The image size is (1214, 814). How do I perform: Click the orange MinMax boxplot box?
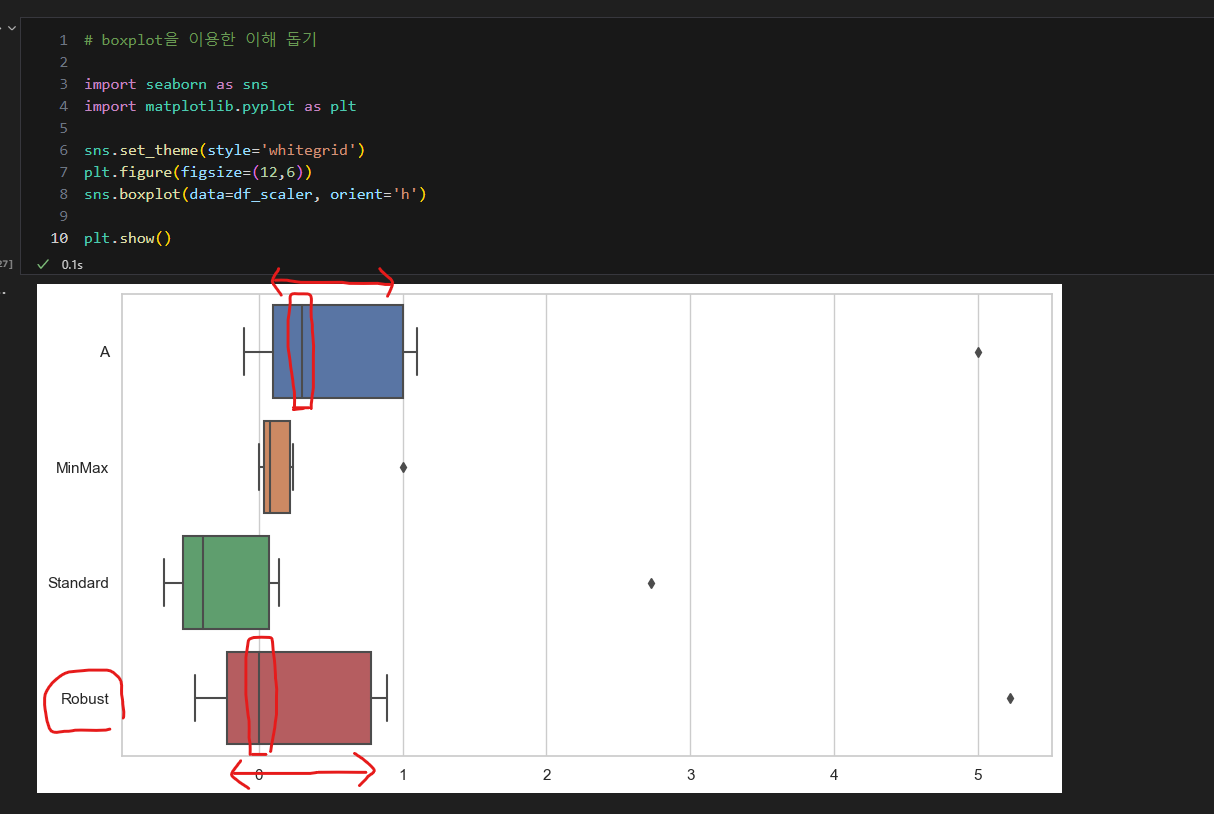[x=277, y=467]
